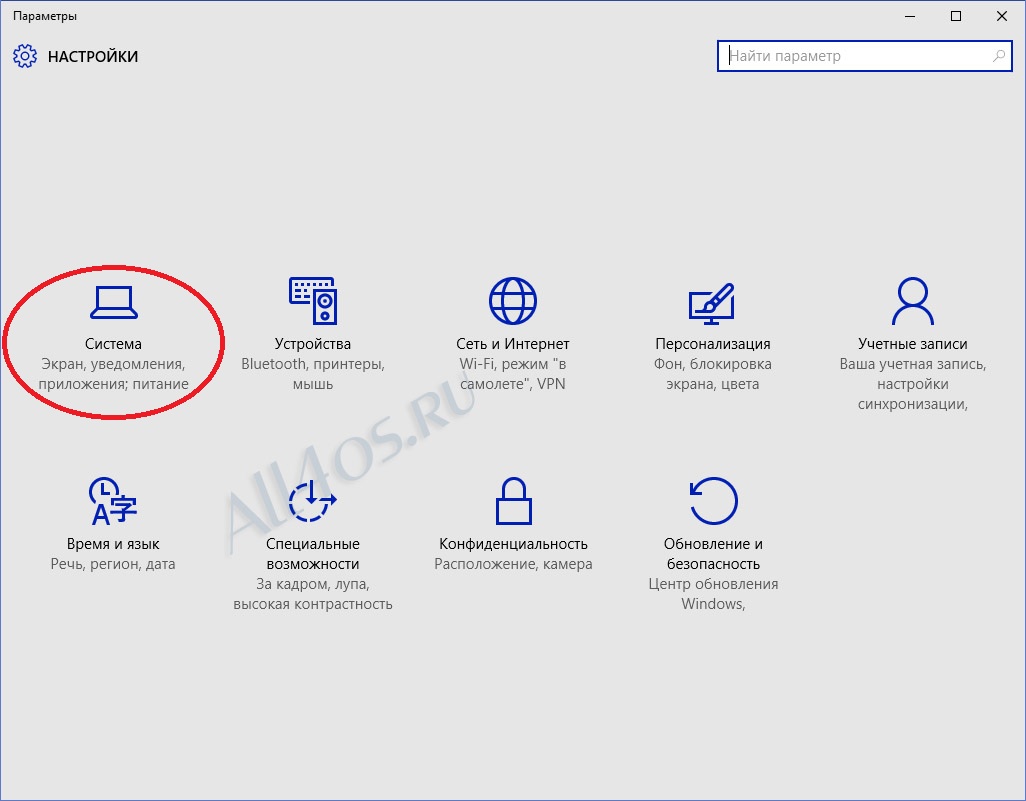Close the Параметры window

[1002, 16]
